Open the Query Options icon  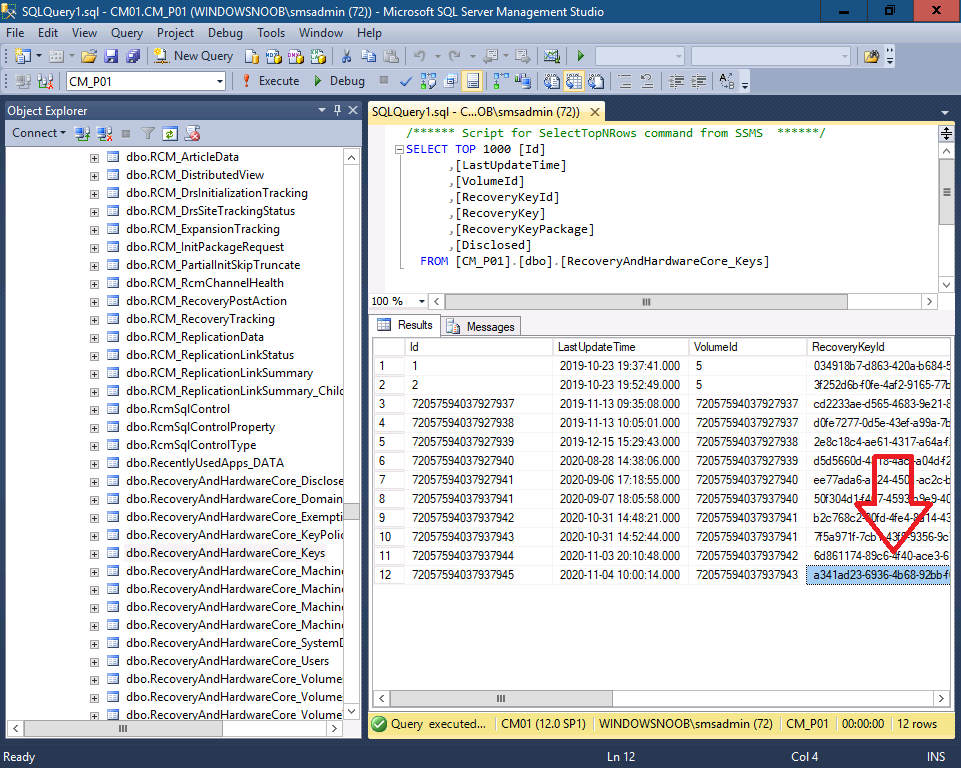click(451, 81)
